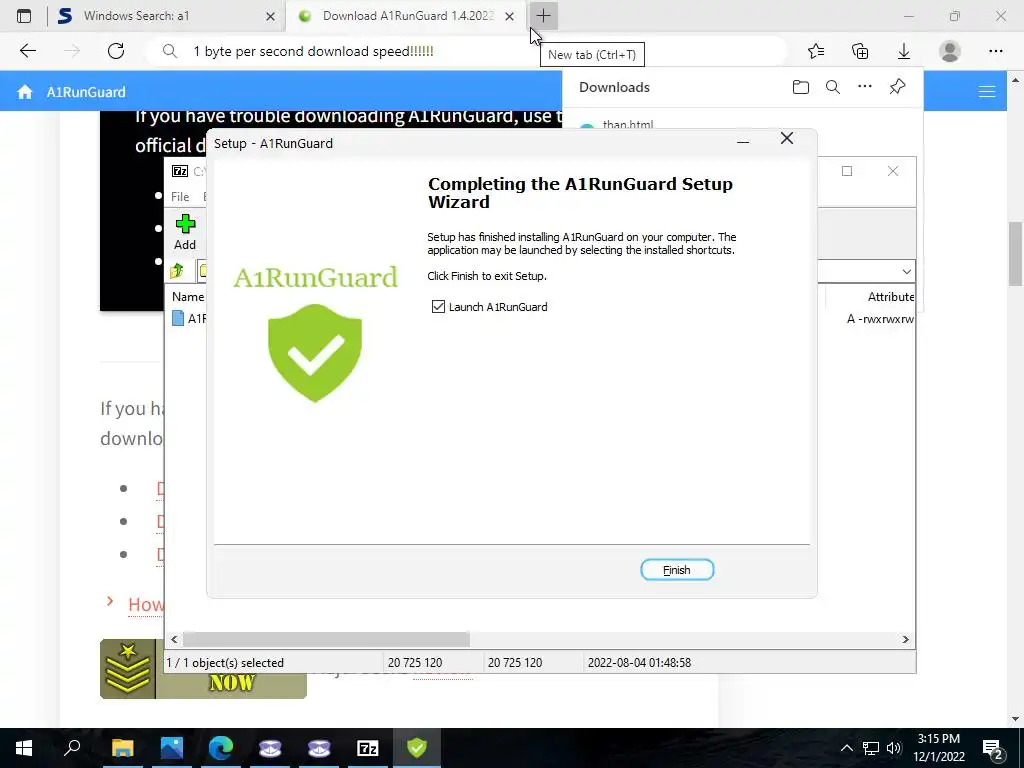Open the Windows Start menu
Image resolution: width=1024 pixels, height=768 pixels.
(x=24, y=748)
